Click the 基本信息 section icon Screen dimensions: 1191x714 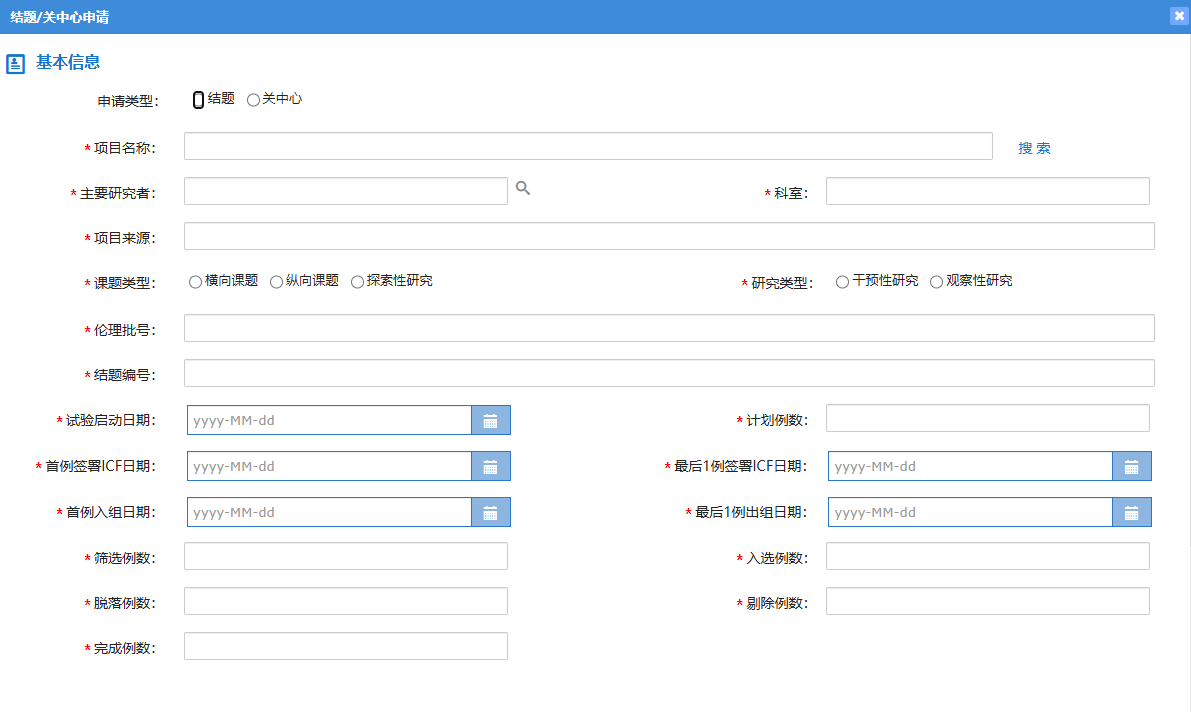[15, 64]
